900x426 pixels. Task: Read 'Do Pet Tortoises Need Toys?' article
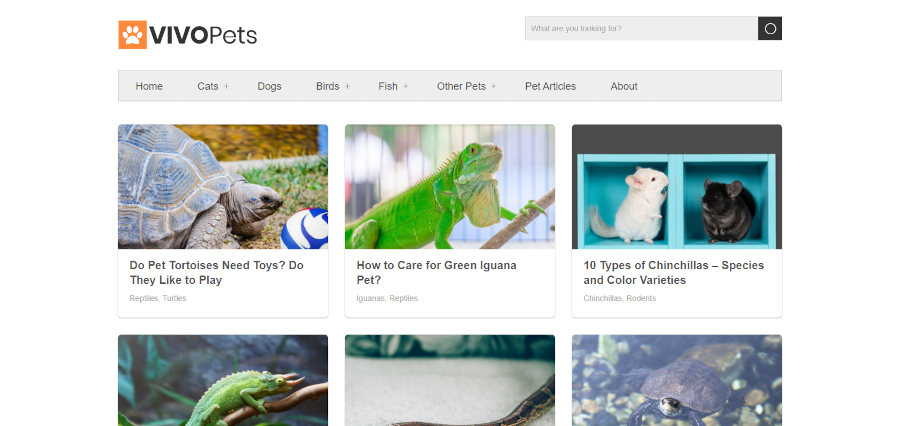point(216,273)
